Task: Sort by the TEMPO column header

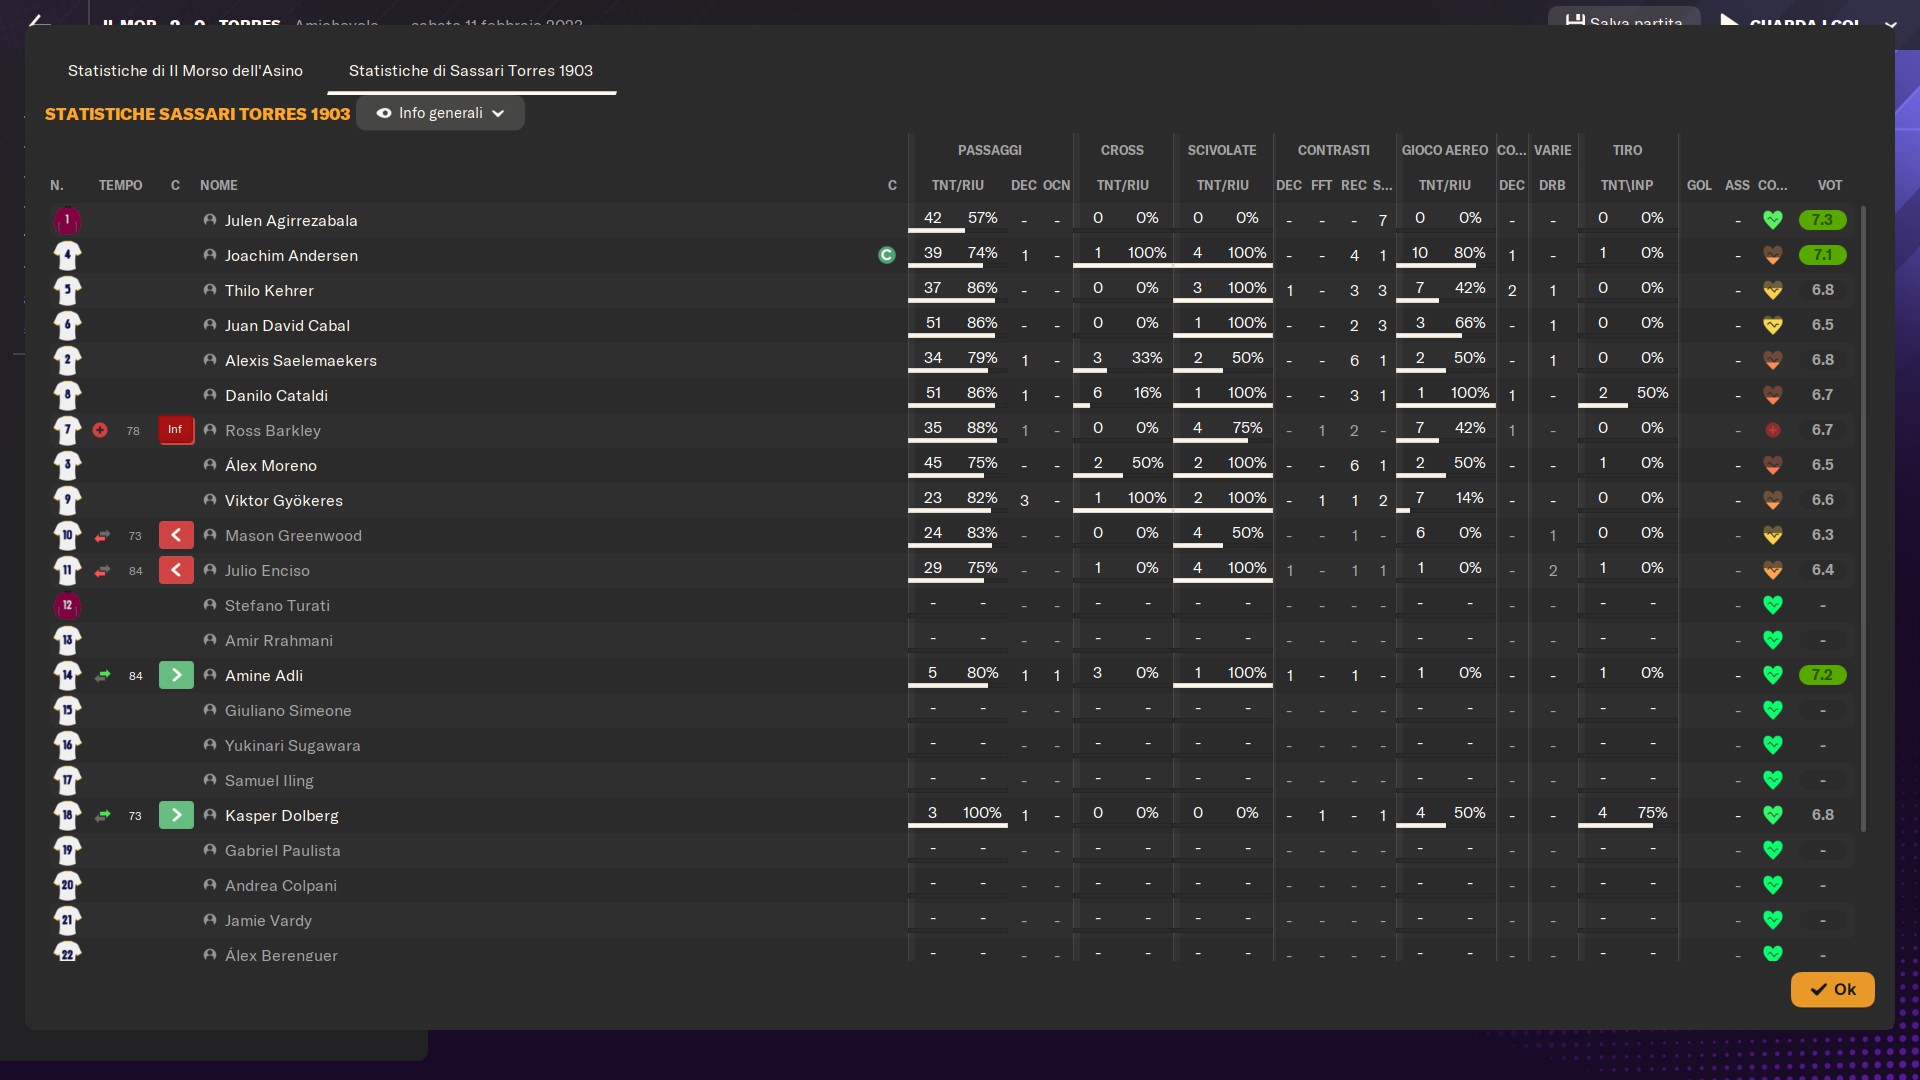Action: (120, 185)
